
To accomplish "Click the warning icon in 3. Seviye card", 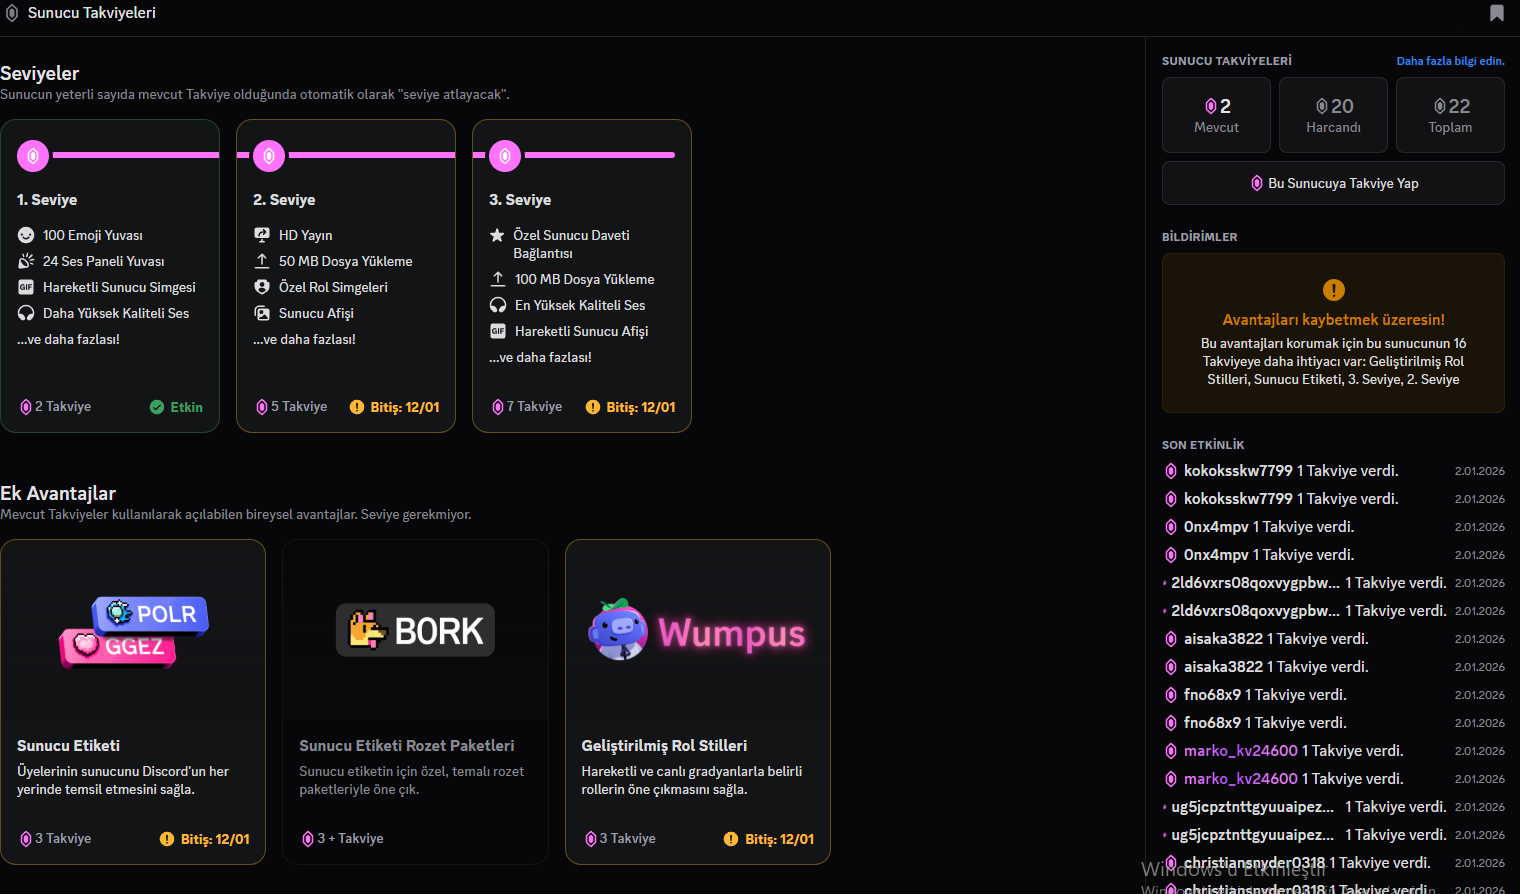I will tap(593, 407).
